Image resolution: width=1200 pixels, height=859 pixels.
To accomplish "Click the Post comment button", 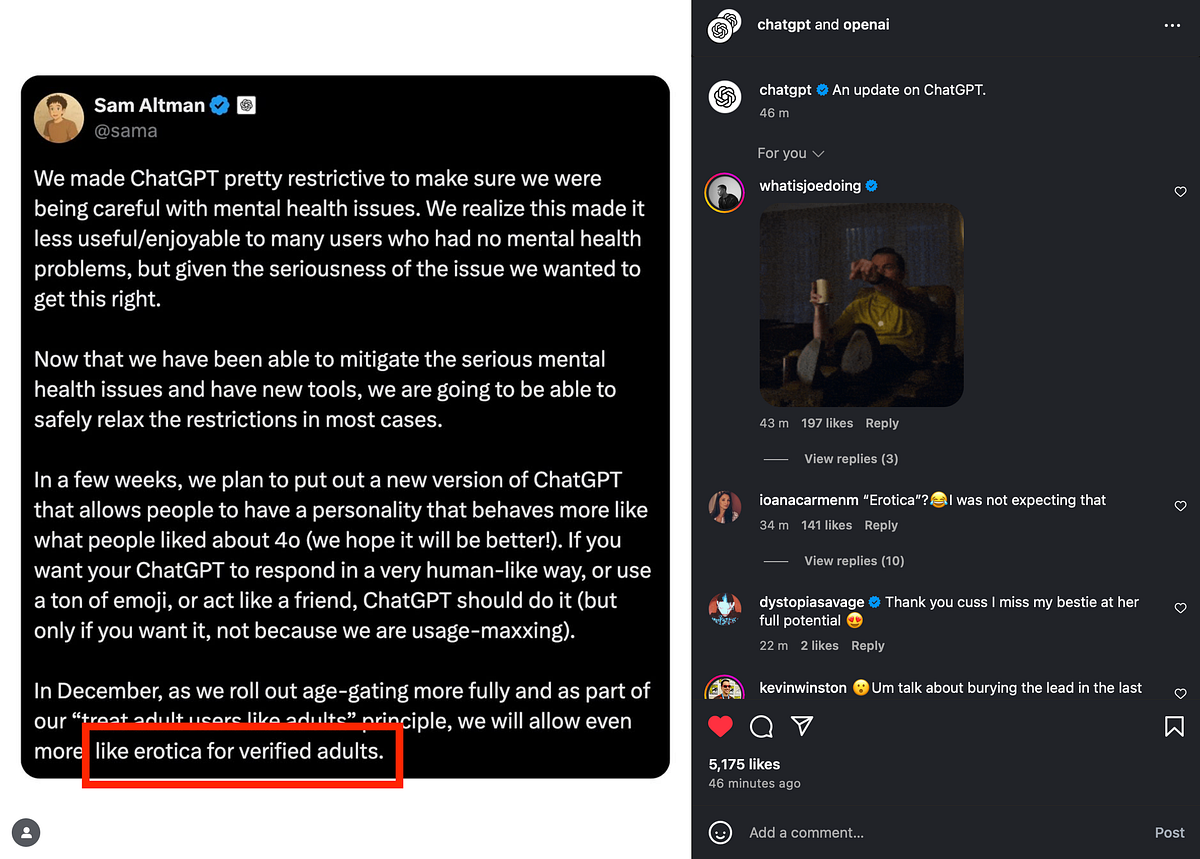I will coord(1169,832).
